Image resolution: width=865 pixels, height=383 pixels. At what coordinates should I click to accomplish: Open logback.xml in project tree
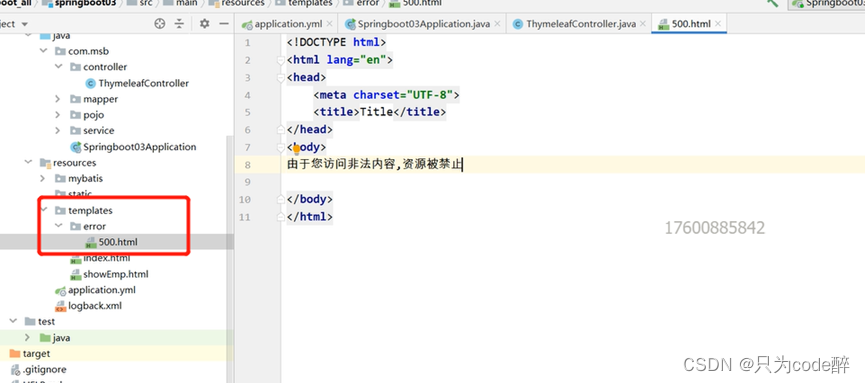pos(88,305)
